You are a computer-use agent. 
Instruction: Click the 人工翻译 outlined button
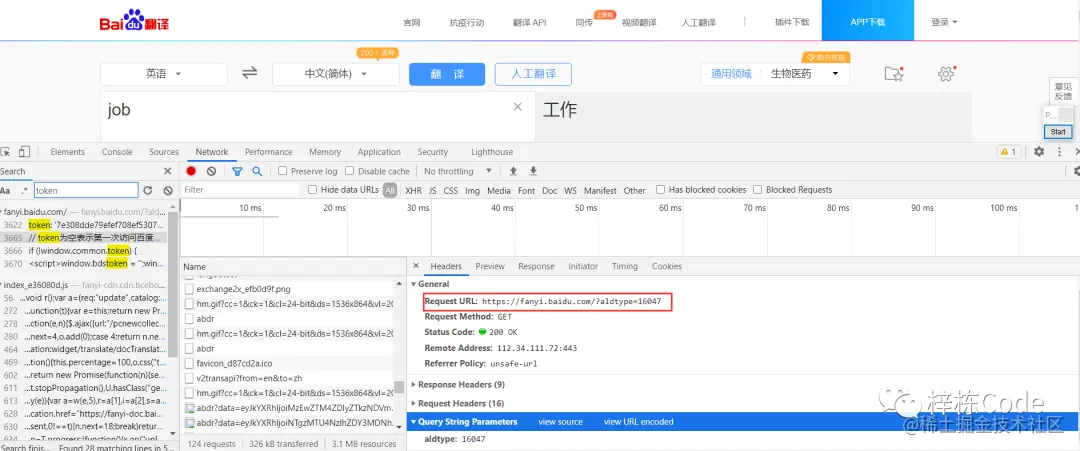point(533,74)
